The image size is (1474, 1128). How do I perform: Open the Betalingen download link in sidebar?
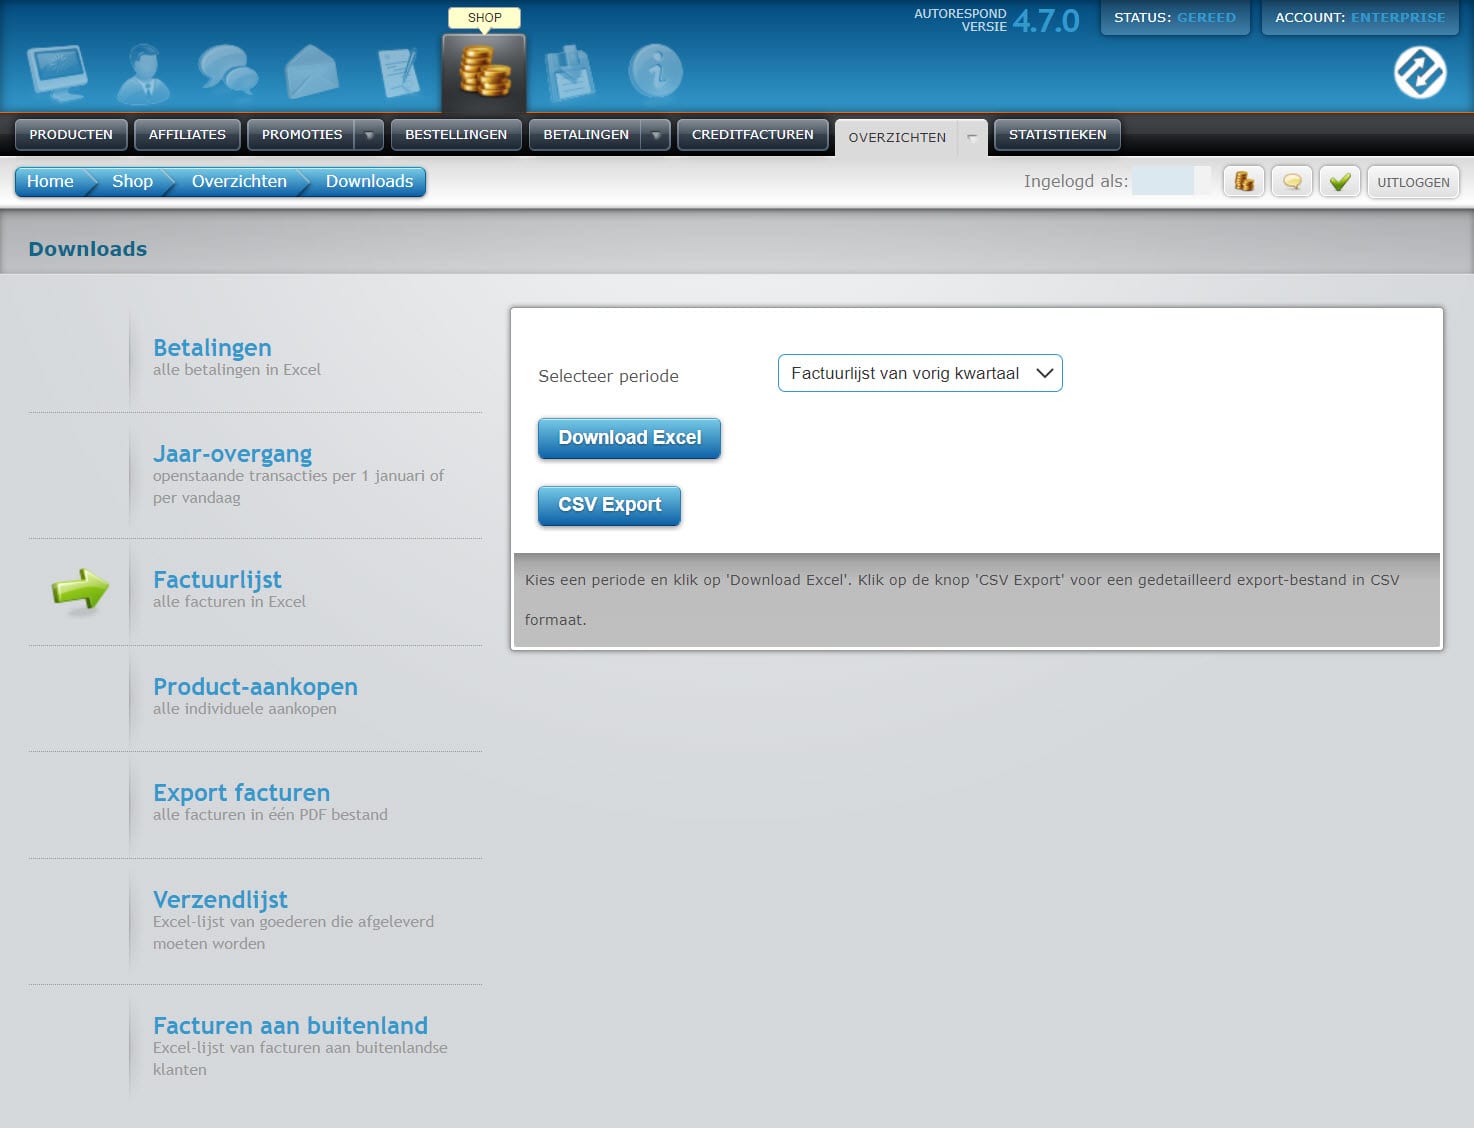tap(212, 348)
